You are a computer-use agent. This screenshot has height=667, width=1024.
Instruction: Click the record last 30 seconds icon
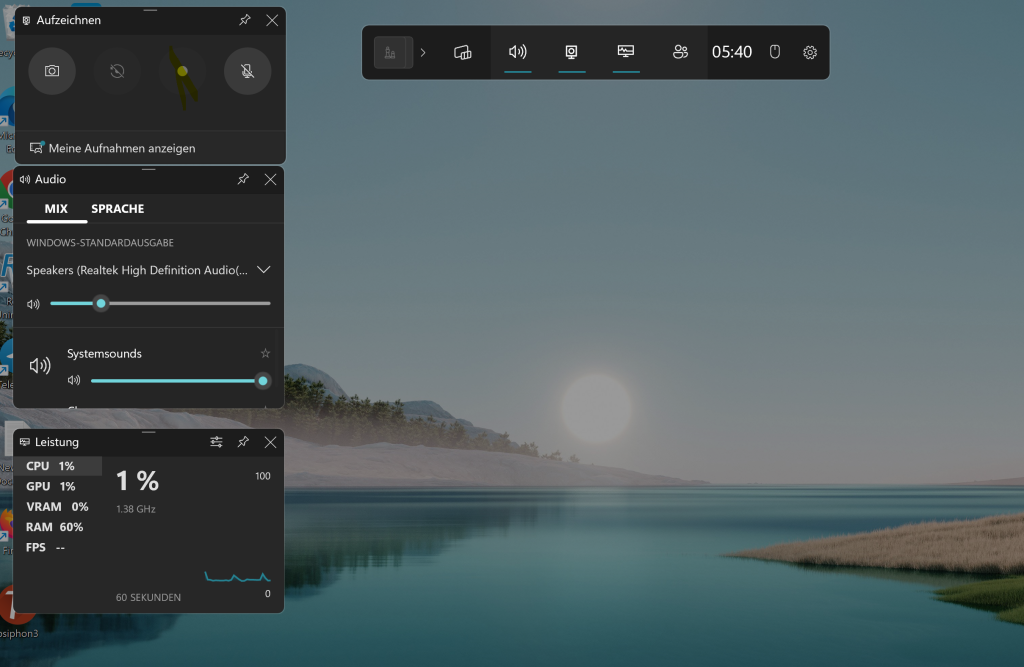pyautogui.click(x=117, y=71)
